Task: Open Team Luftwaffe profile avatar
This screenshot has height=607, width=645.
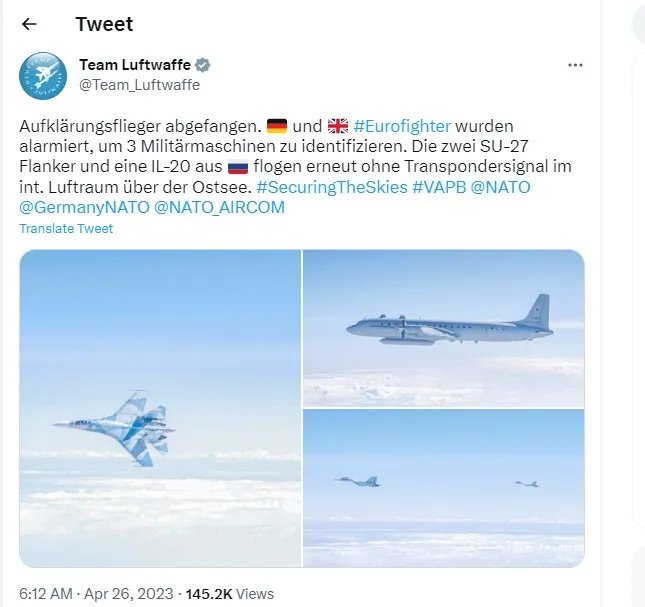Action: (x=43, y=76)
